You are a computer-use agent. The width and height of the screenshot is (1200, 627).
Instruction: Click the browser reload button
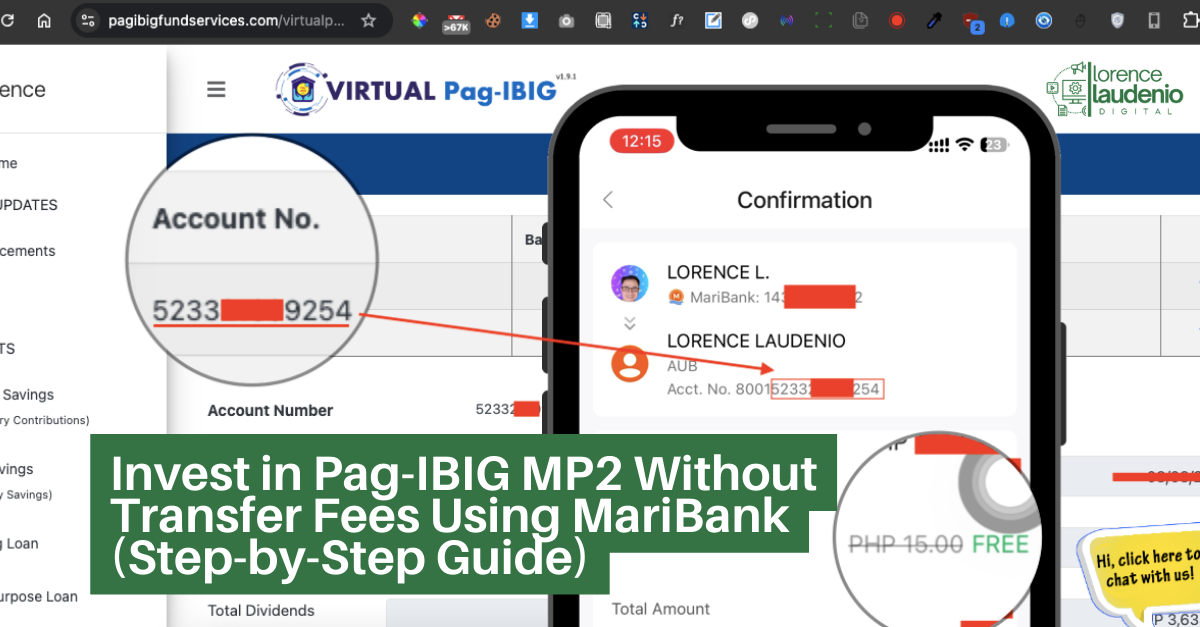[8, 20]
